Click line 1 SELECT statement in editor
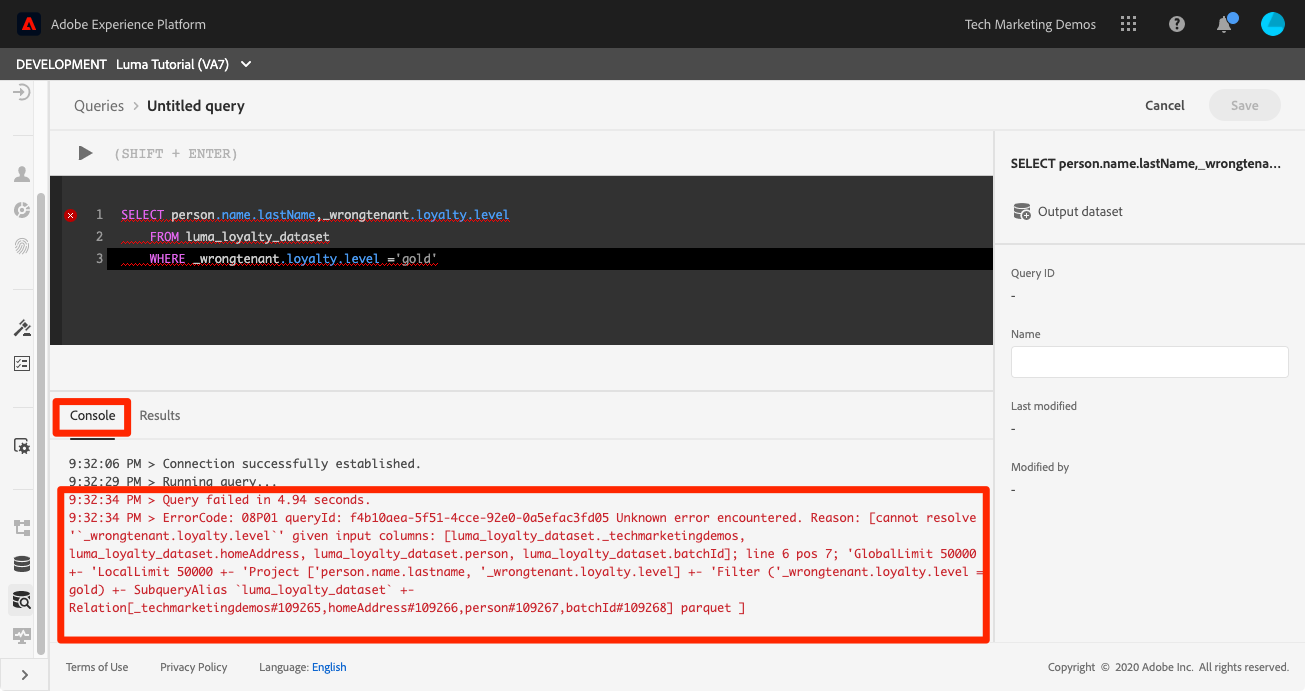 pos(315,215)
